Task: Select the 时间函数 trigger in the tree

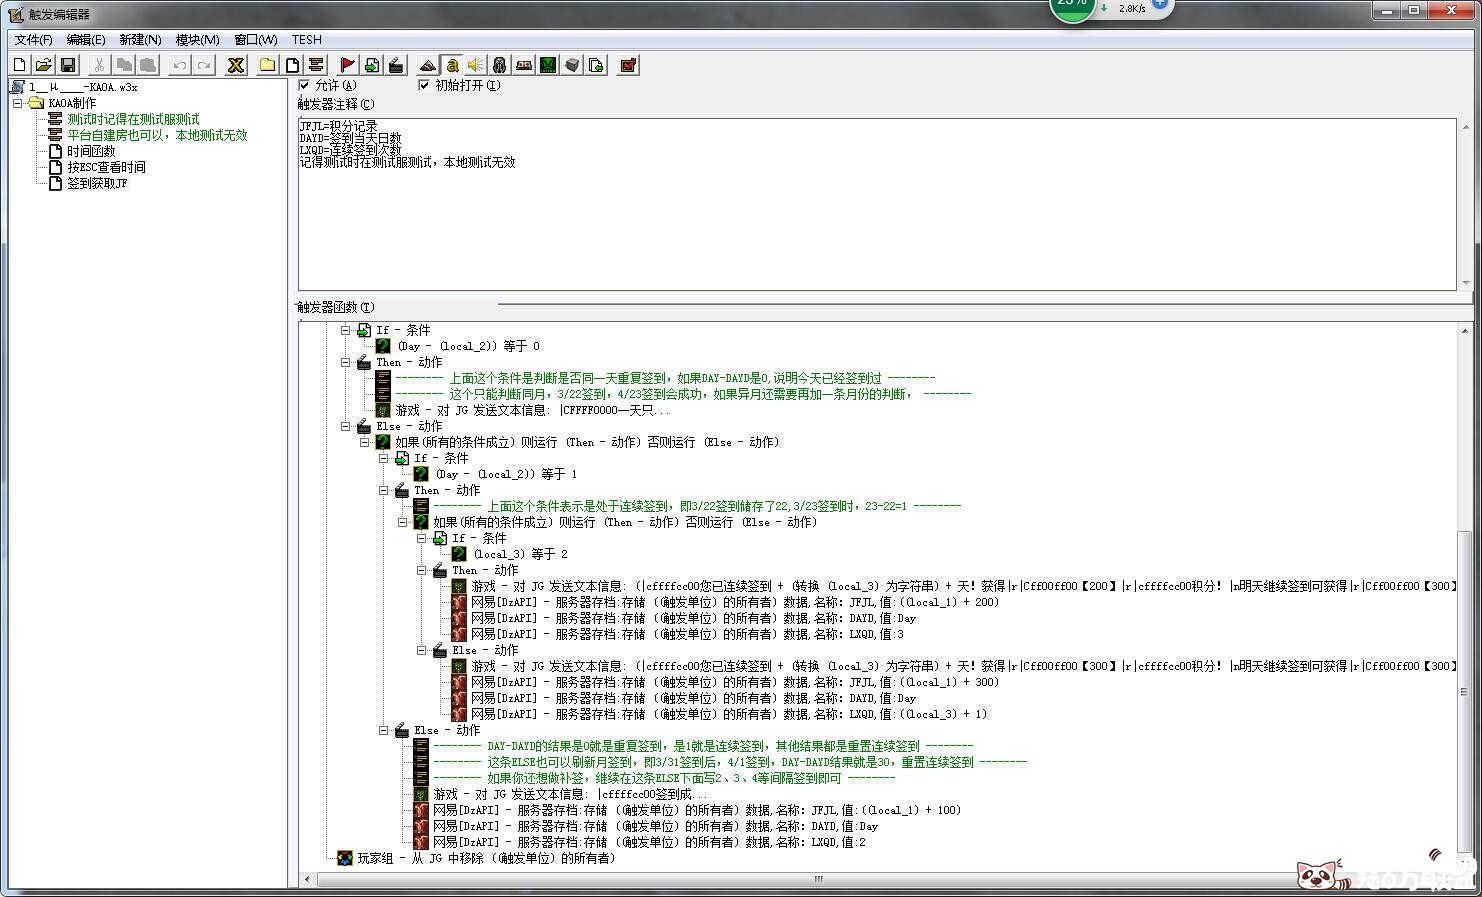Action: 91,151
